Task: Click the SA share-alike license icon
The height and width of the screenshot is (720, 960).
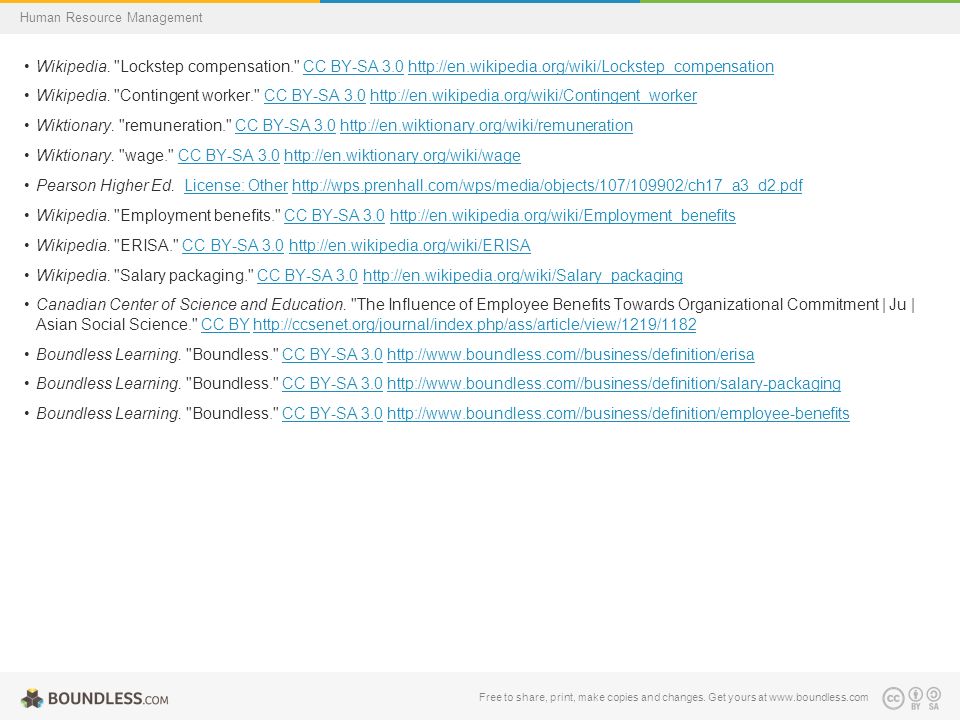Action: pos(934,698)
